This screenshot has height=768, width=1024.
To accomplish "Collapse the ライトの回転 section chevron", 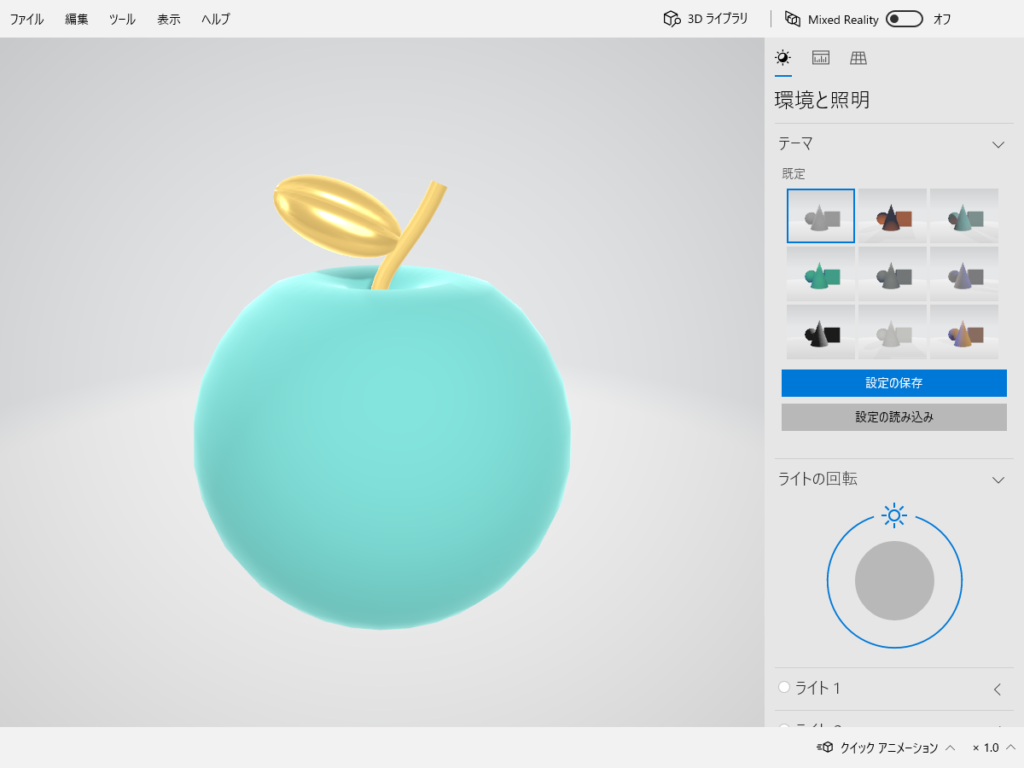I will pyautogui.click(x=997, y=480).
